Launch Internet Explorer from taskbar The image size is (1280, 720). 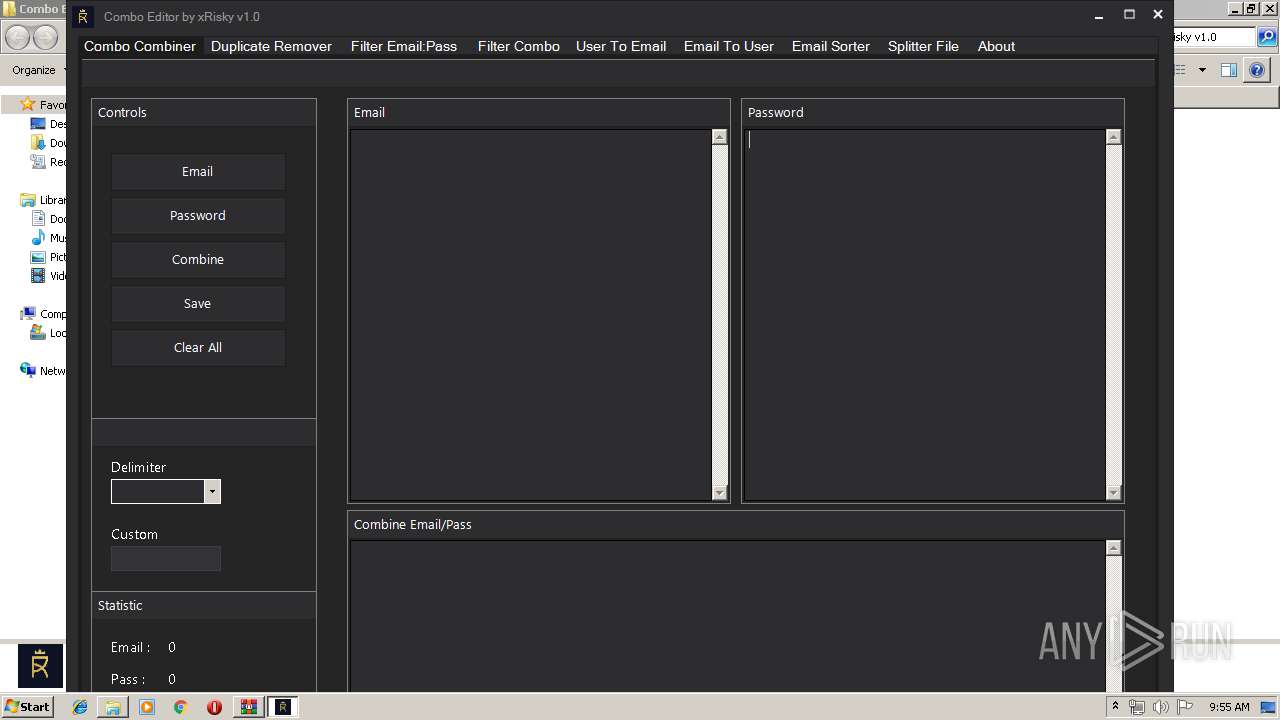[x=80, y=707]
